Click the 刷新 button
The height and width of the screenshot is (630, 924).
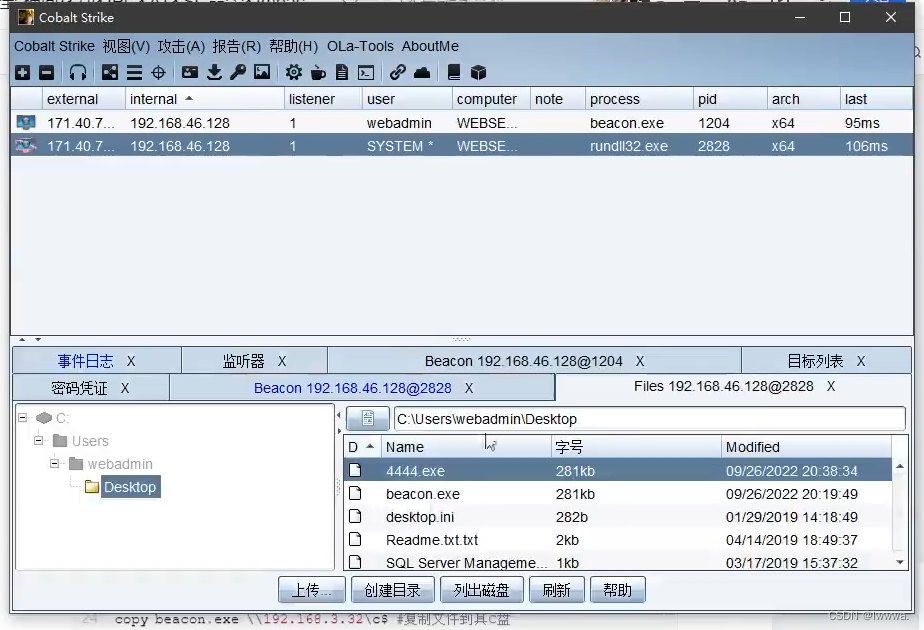click(556, 590)
